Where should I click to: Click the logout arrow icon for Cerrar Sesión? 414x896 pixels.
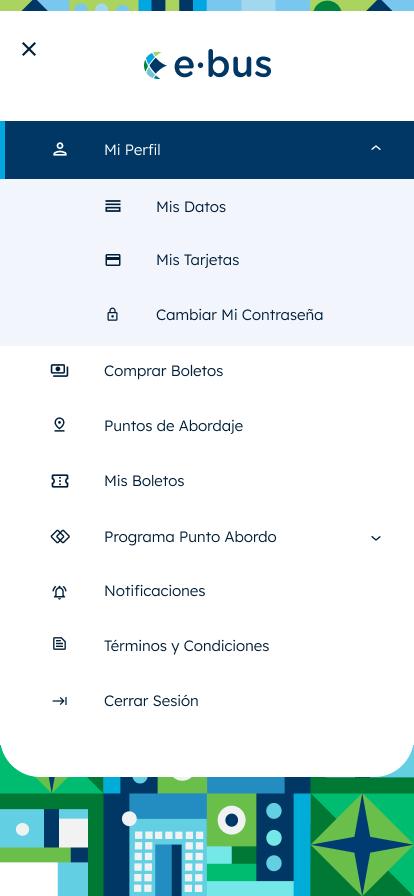tap(59, 701)
